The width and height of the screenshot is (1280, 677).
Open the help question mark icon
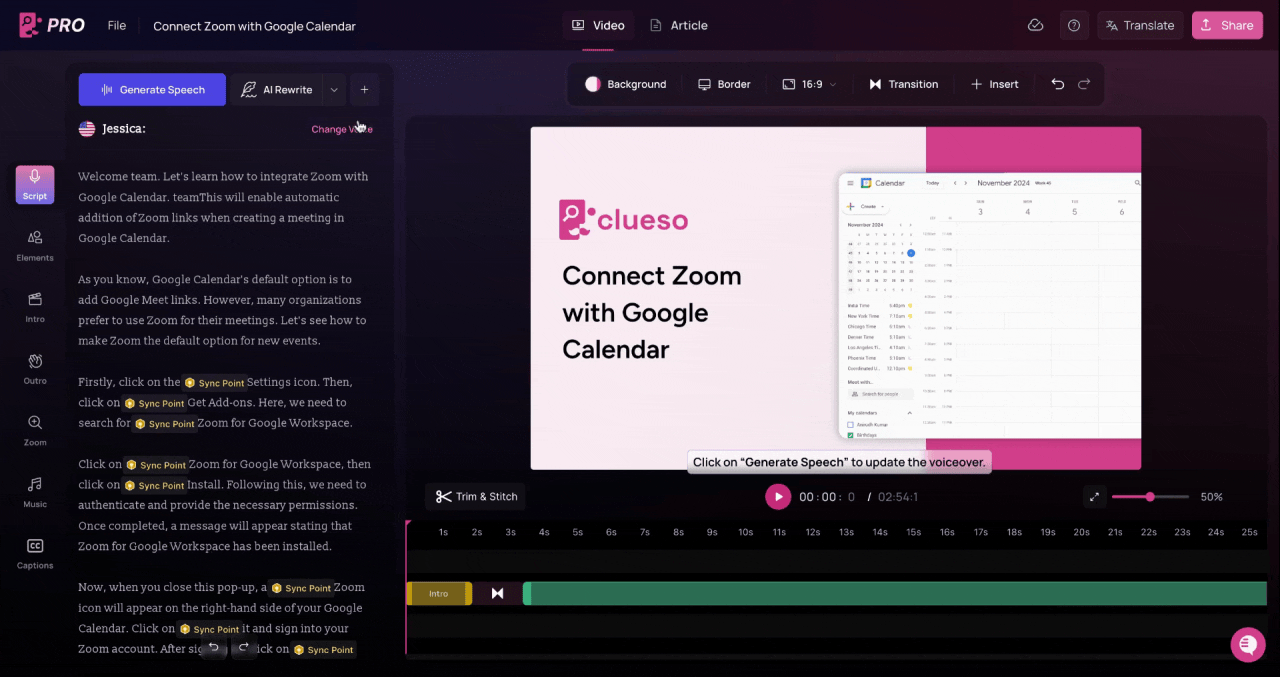[1074, 25]
